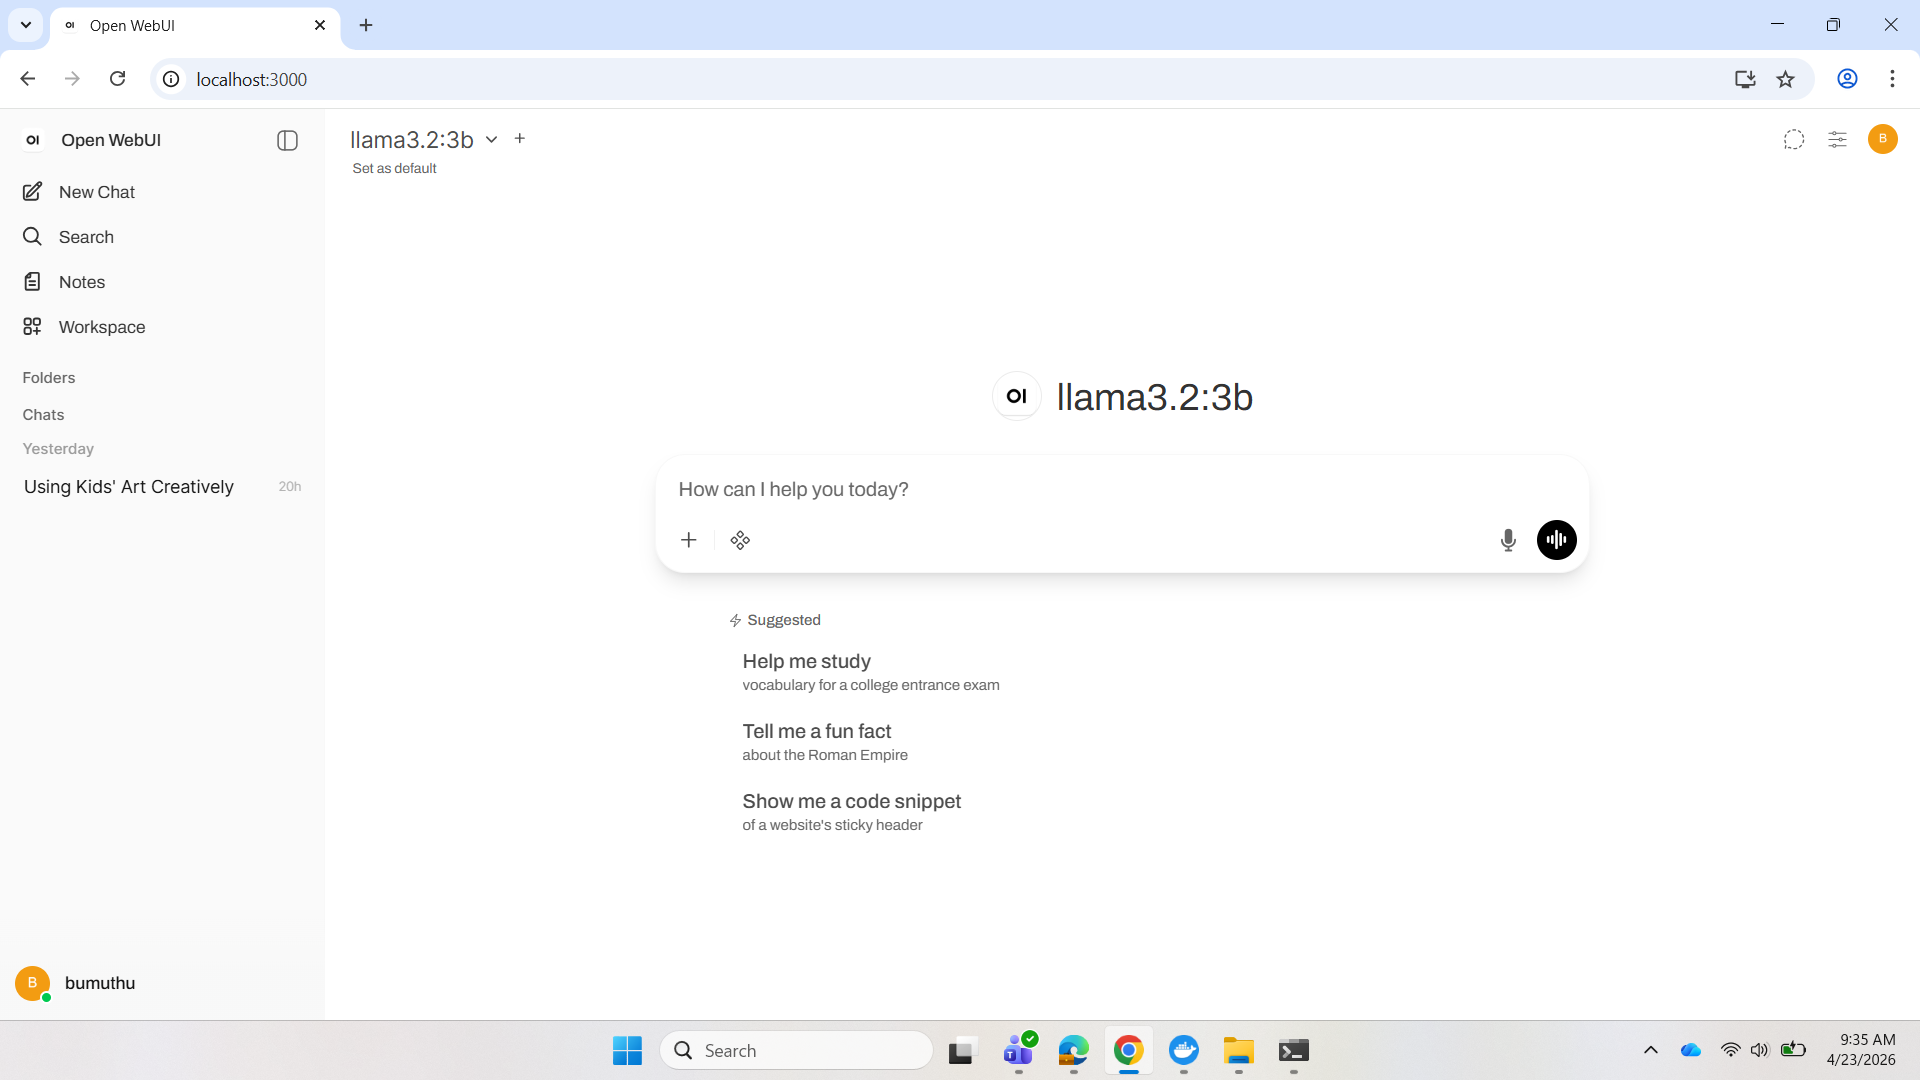View site information icon in address bar
This screenshot has width=1920, height=1080.
pos(171,79)
